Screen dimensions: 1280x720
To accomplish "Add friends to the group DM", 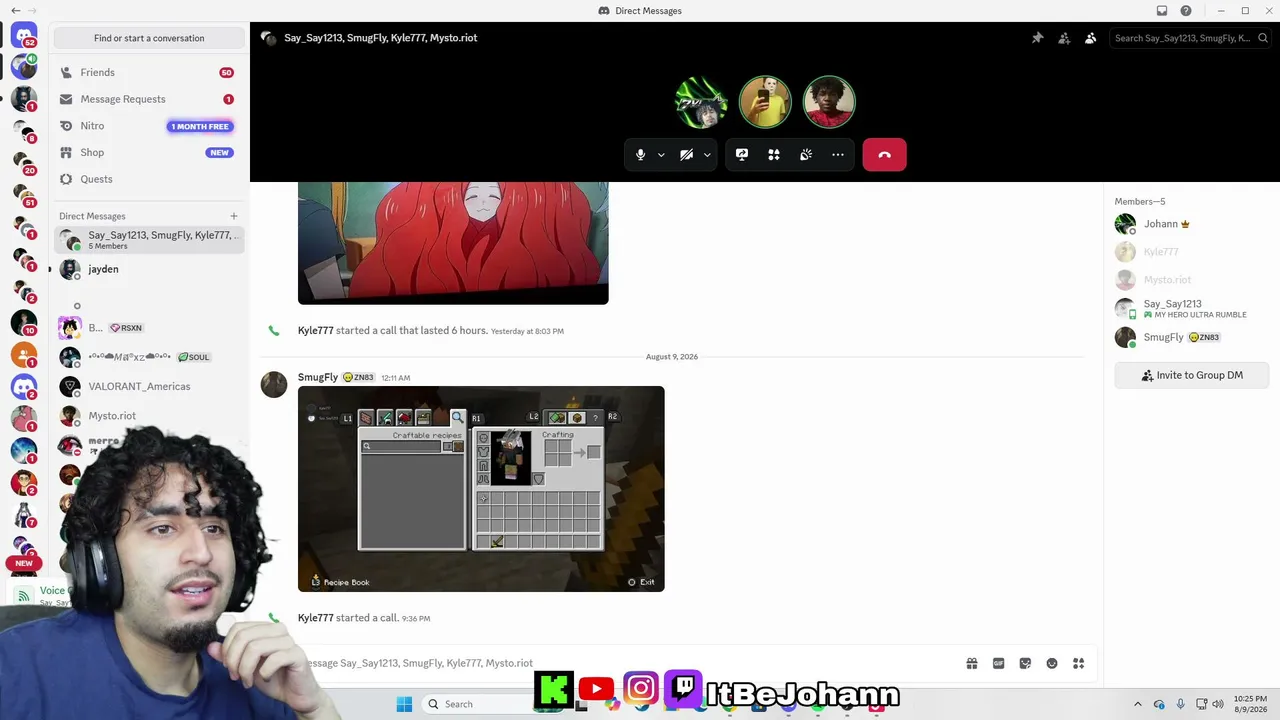I will click(1064, 38).
